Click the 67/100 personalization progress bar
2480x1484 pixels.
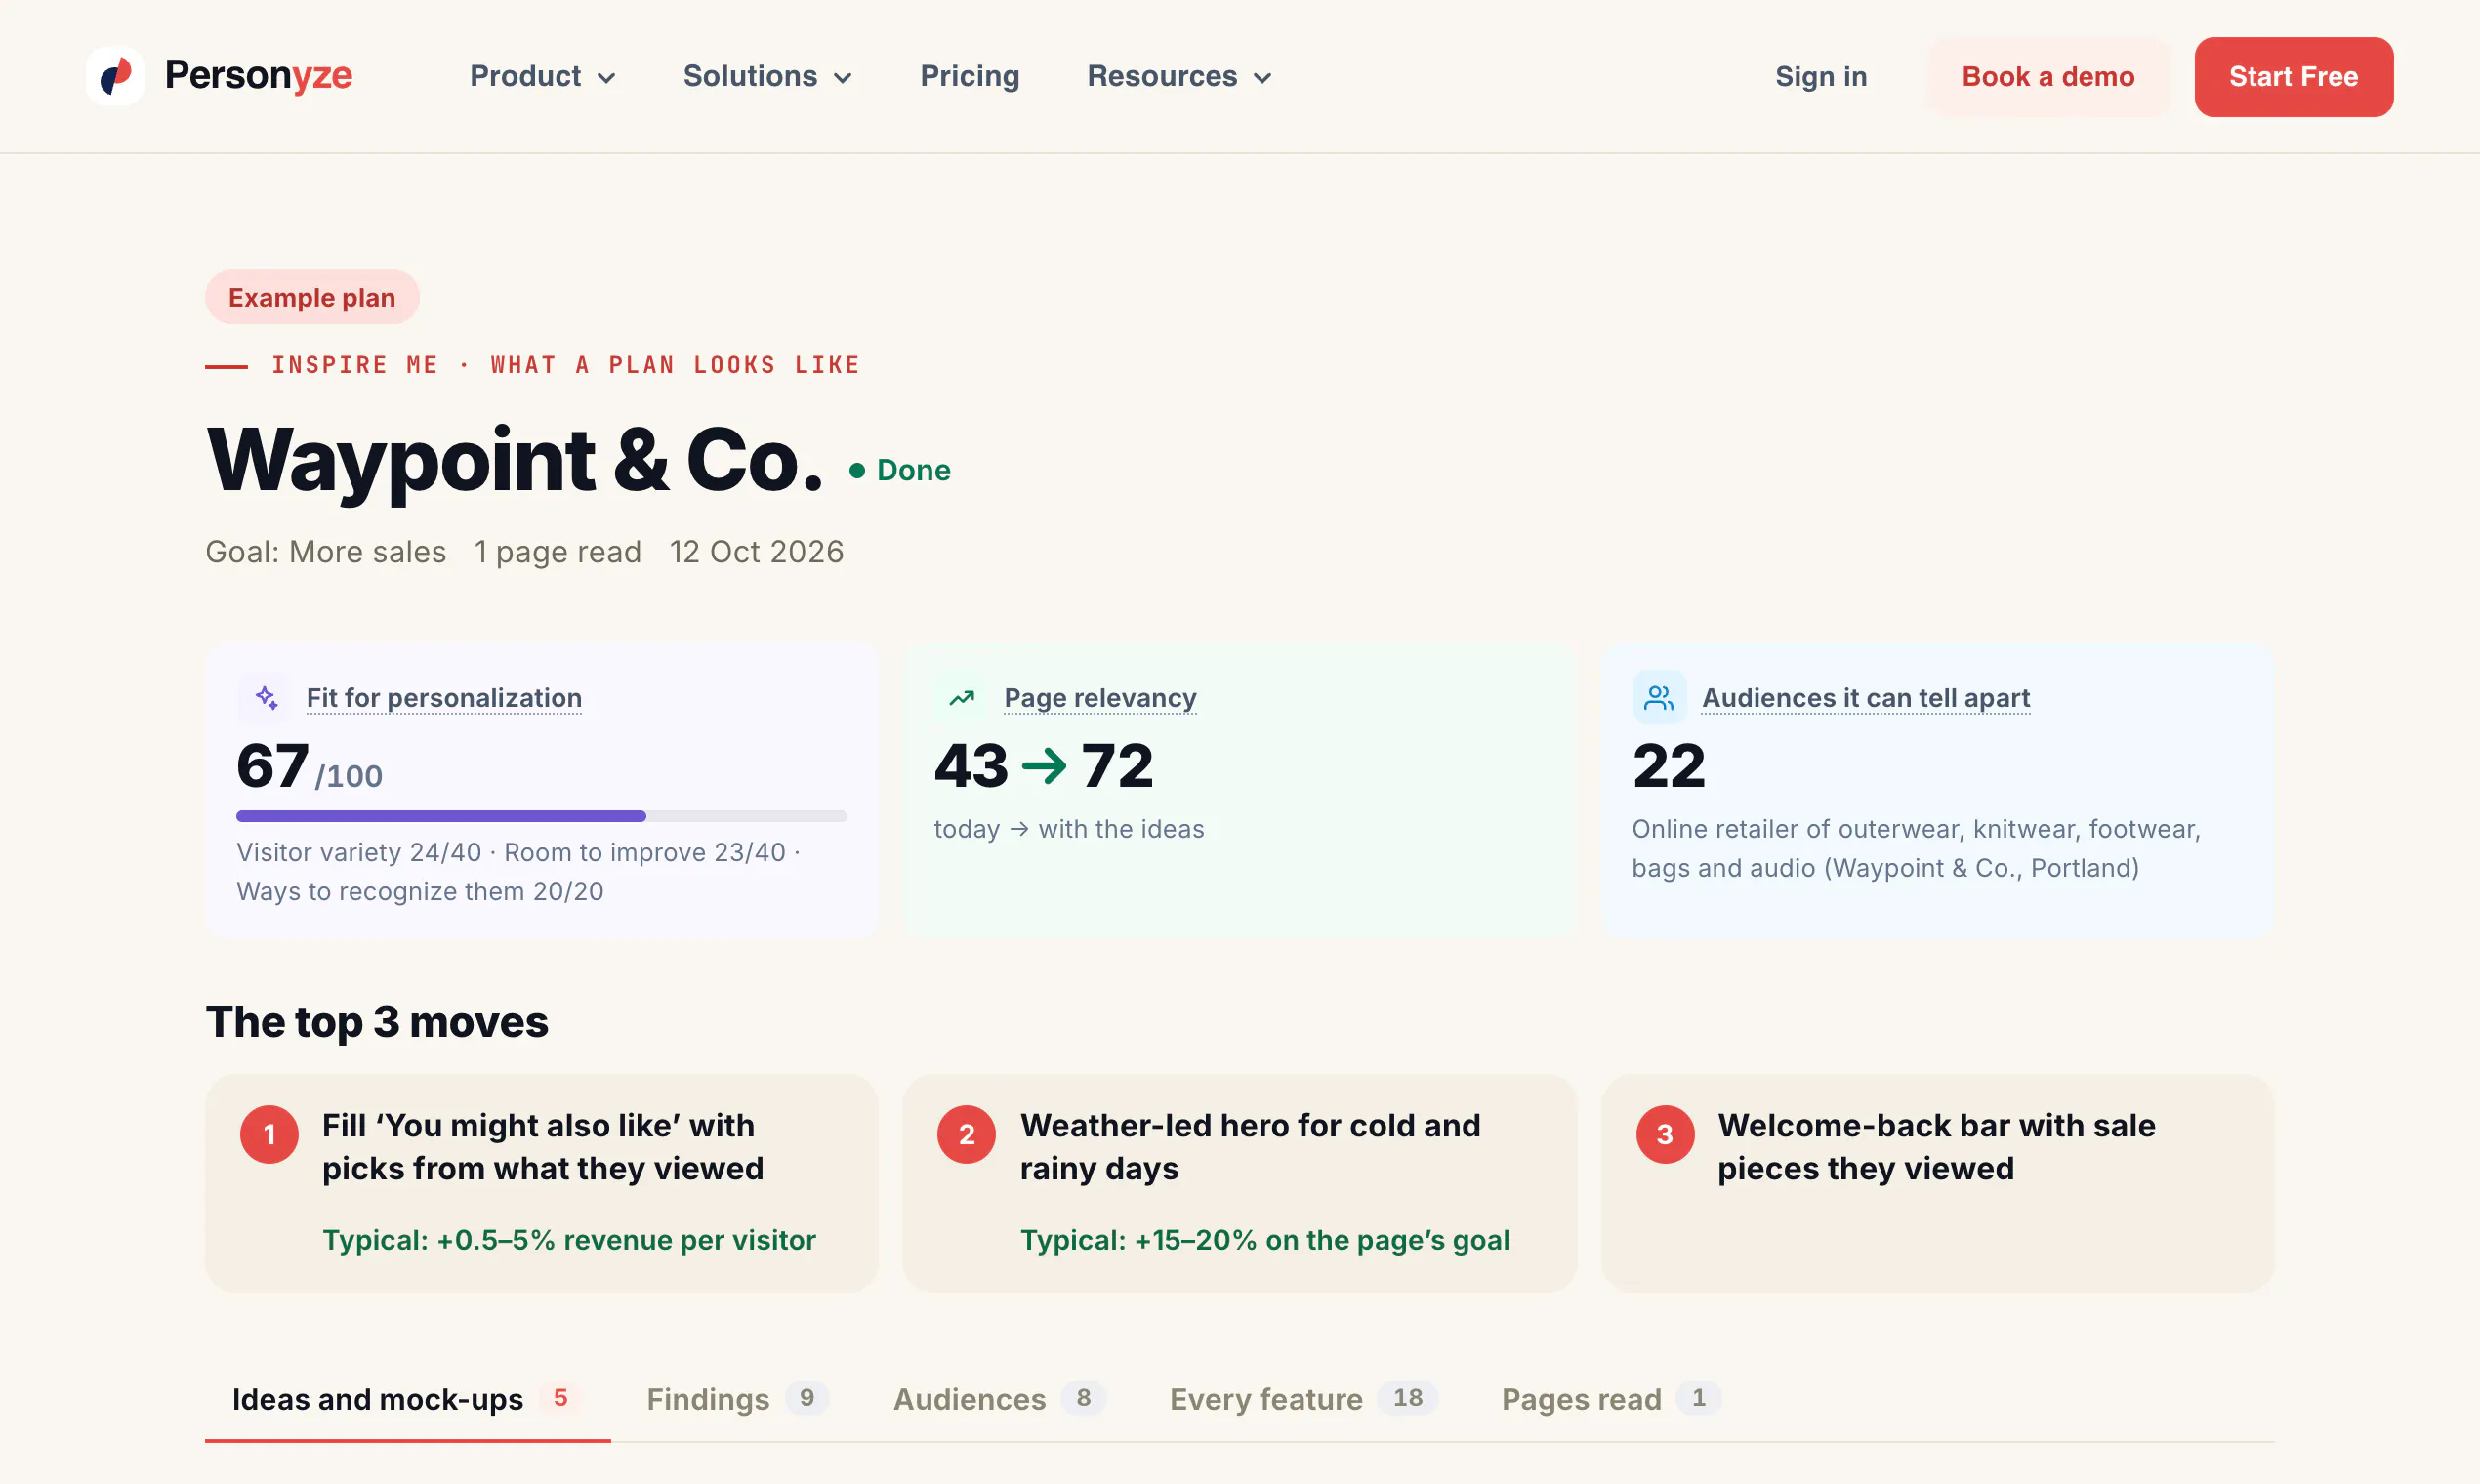[x=541, y=816]
